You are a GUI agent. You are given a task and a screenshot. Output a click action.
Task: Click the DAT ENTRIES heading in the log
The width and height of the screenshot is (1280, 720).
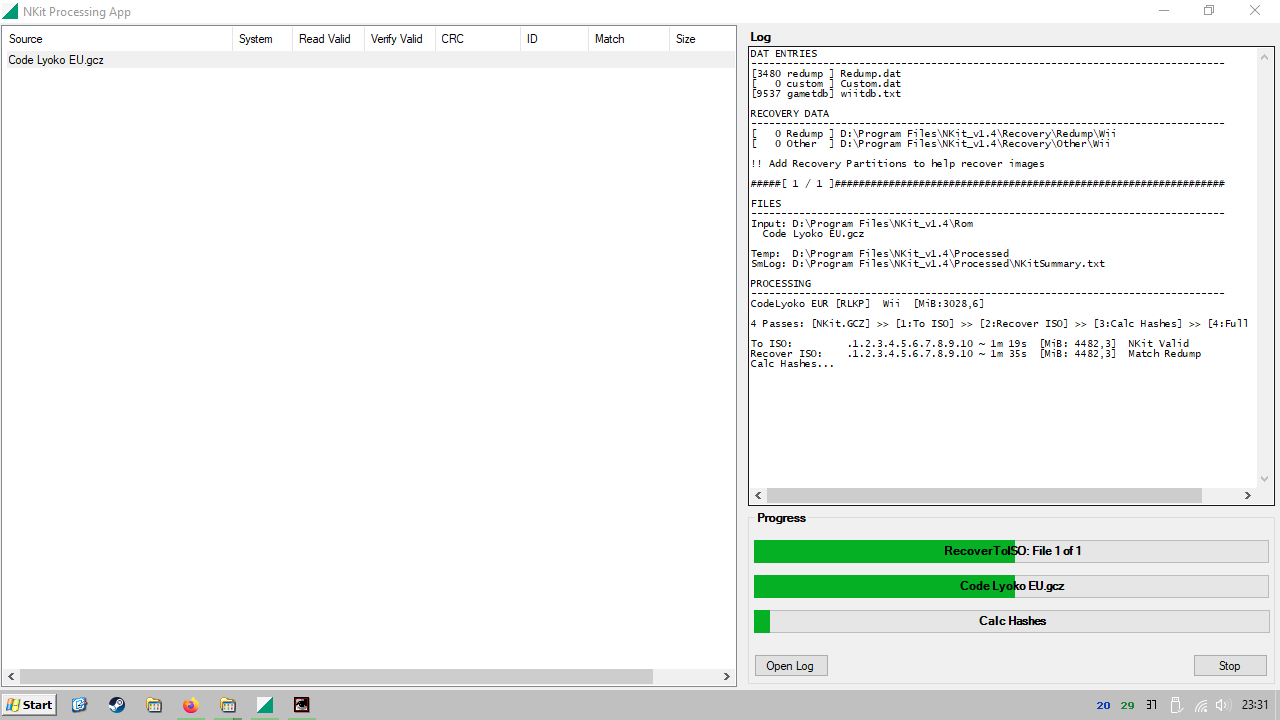click(x=784, y=54)
